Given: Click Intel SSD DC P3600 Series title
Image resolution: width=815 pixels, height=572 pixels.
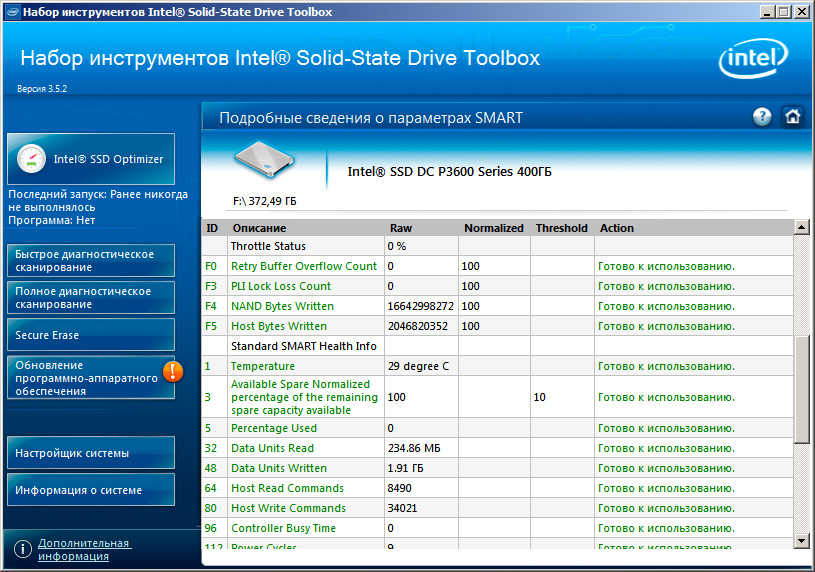Looking at the screenshot, I should [450, 172].
